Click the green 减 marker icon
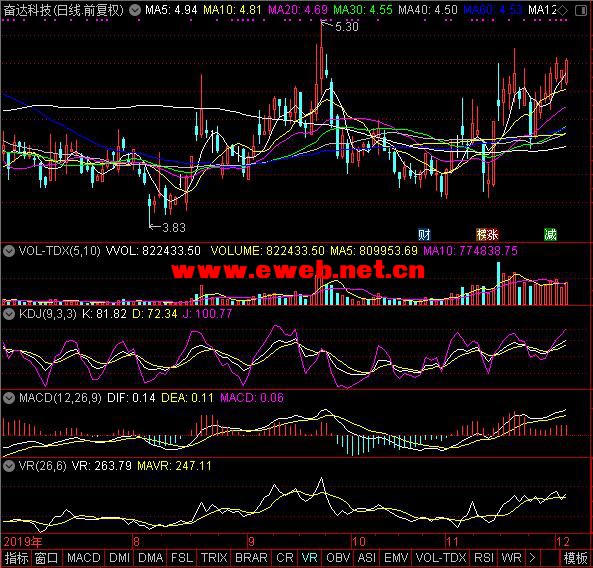This screenshot has width=593, height=568. 550,235
